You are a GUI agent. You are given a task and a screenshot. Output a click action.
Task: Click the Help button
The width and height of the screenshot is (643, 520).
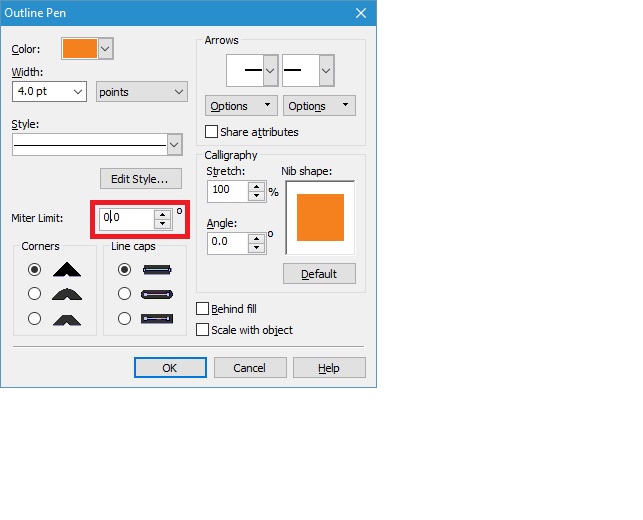pos(329,367)
